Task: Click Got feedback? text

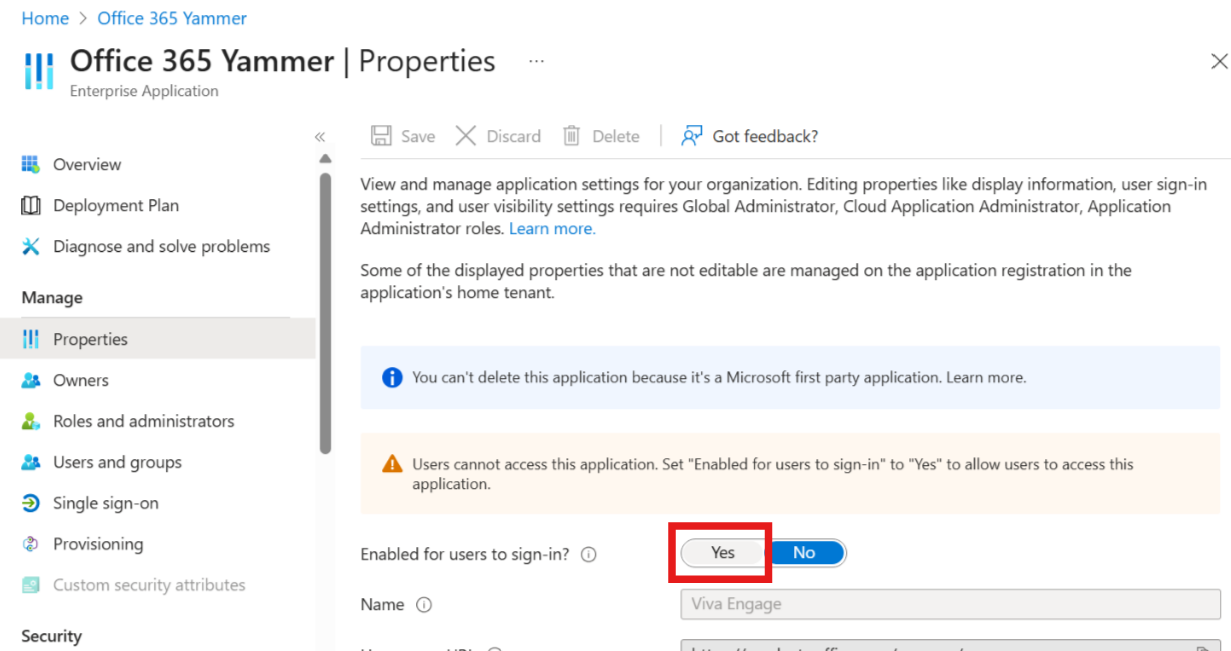Action: coord(765,136)
